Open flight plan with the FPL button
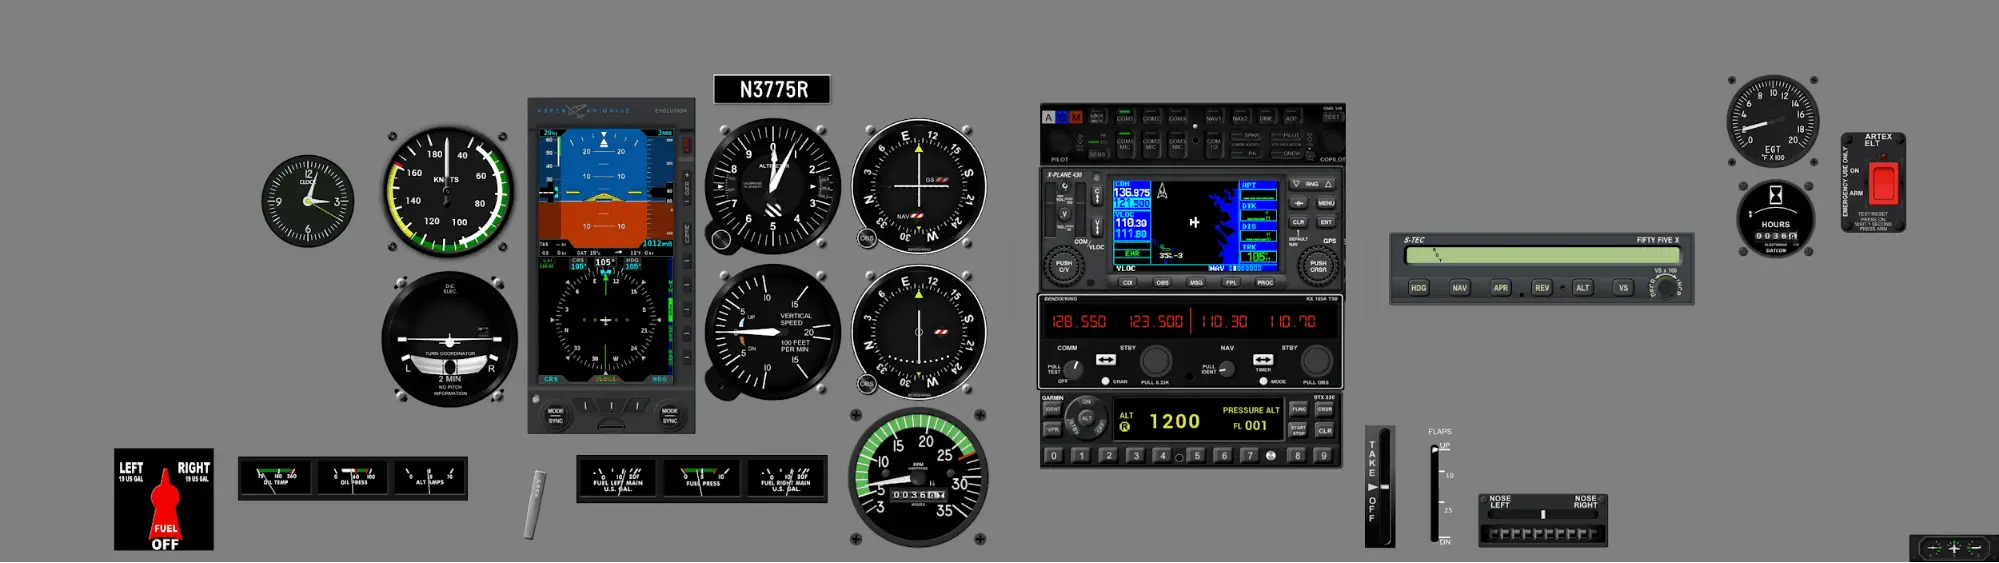 click(x=1231, y=282)
